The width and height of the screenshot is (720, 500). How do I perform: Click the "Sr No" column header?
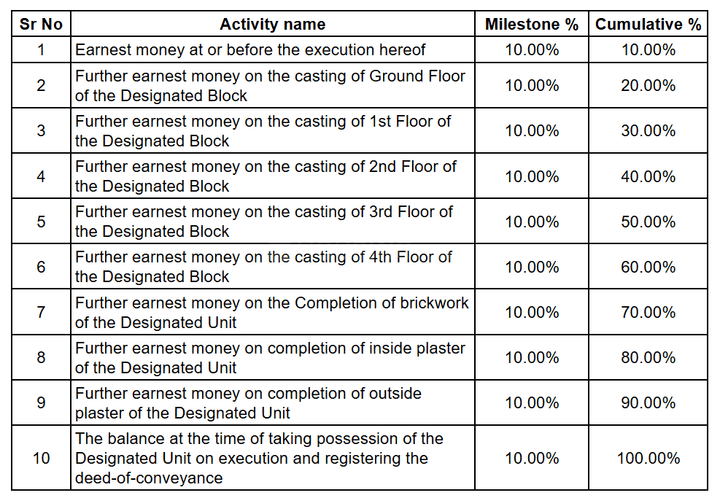tap(40, 24)
